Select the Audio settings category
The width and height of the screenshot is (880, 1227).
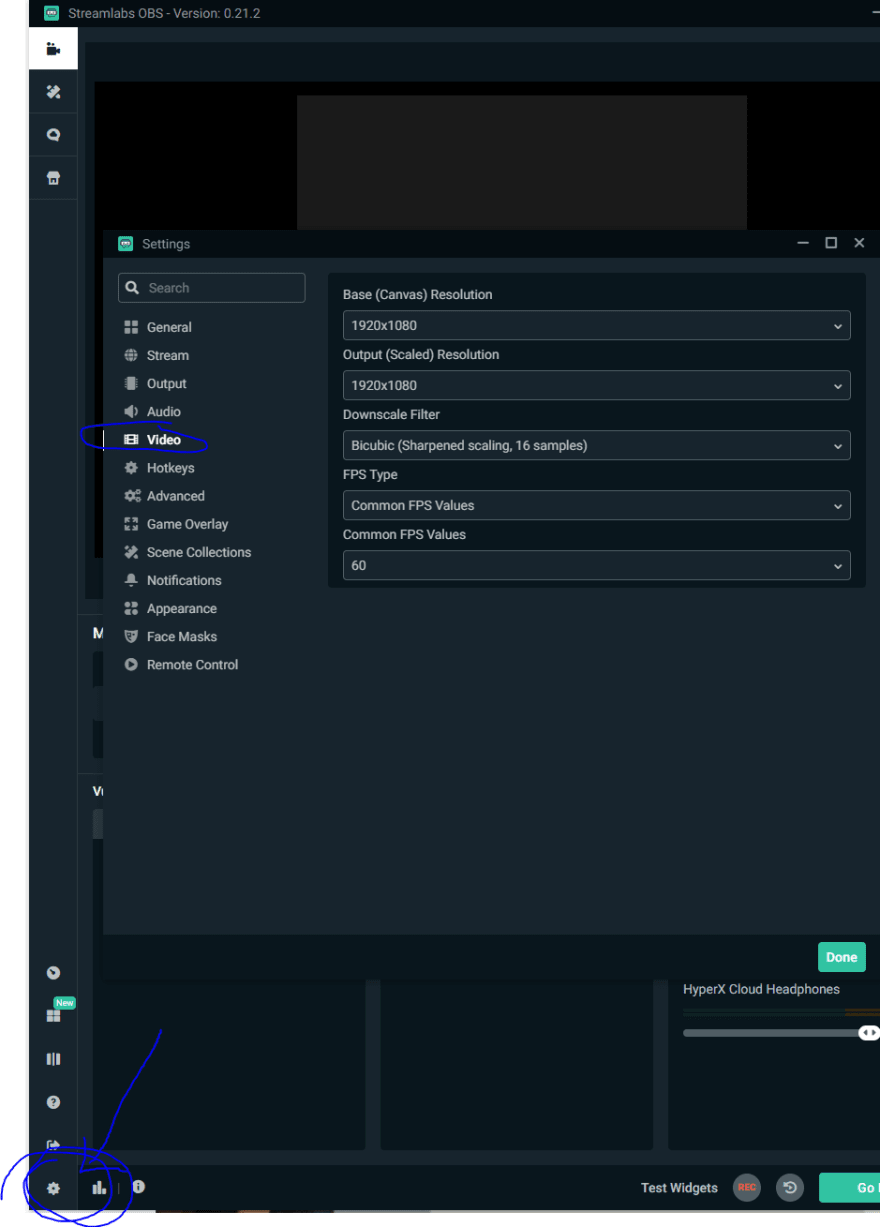pos(164,411)
